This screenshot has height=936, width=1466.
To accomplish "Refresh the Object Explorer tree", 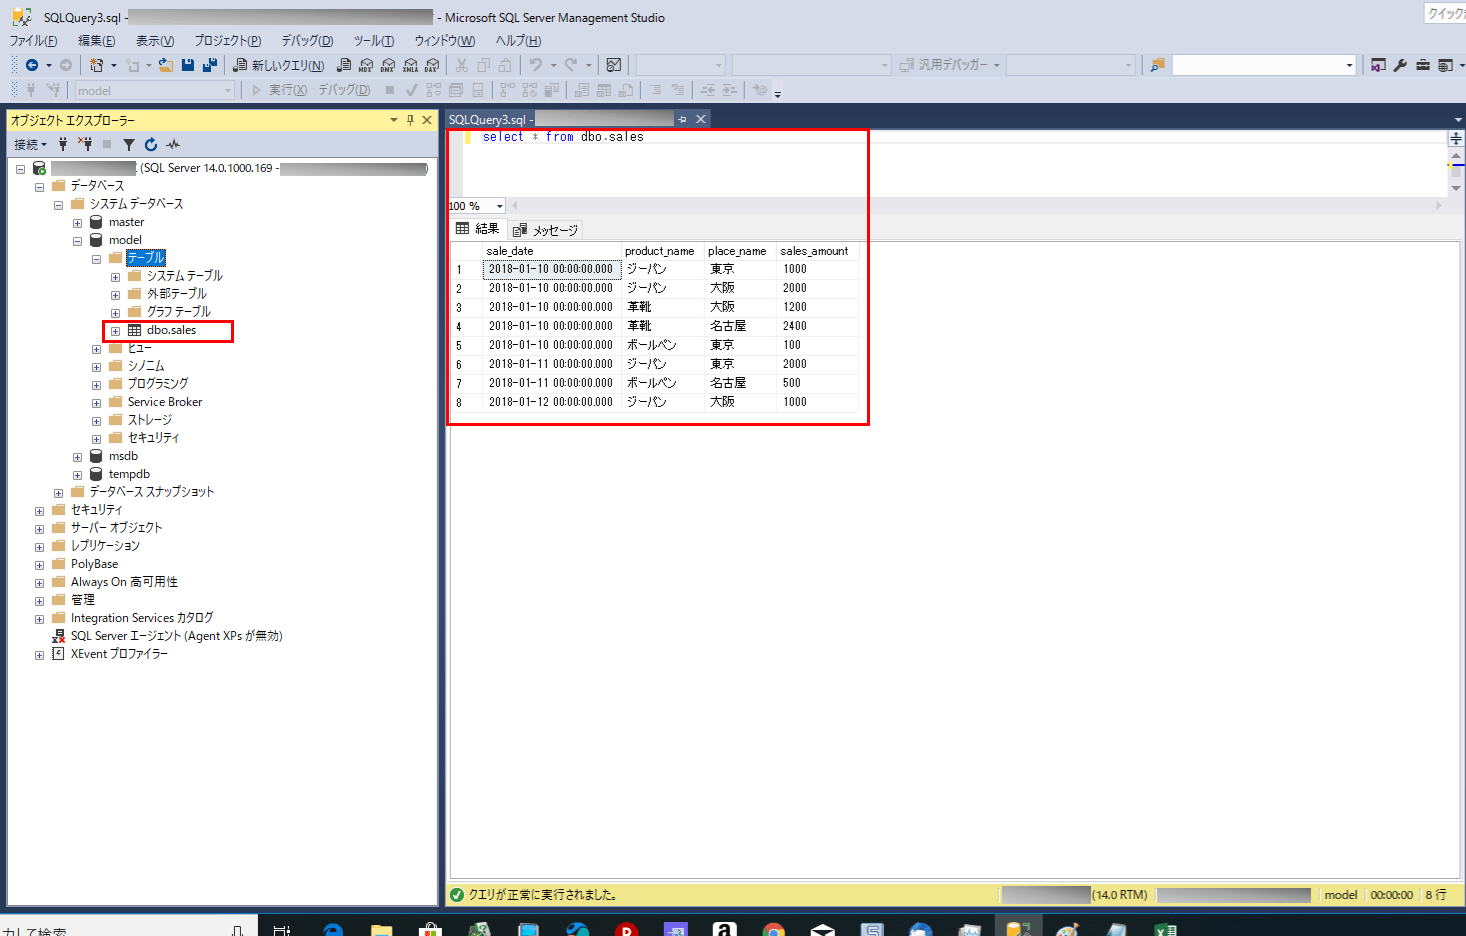I will click(x=151, y=145).
